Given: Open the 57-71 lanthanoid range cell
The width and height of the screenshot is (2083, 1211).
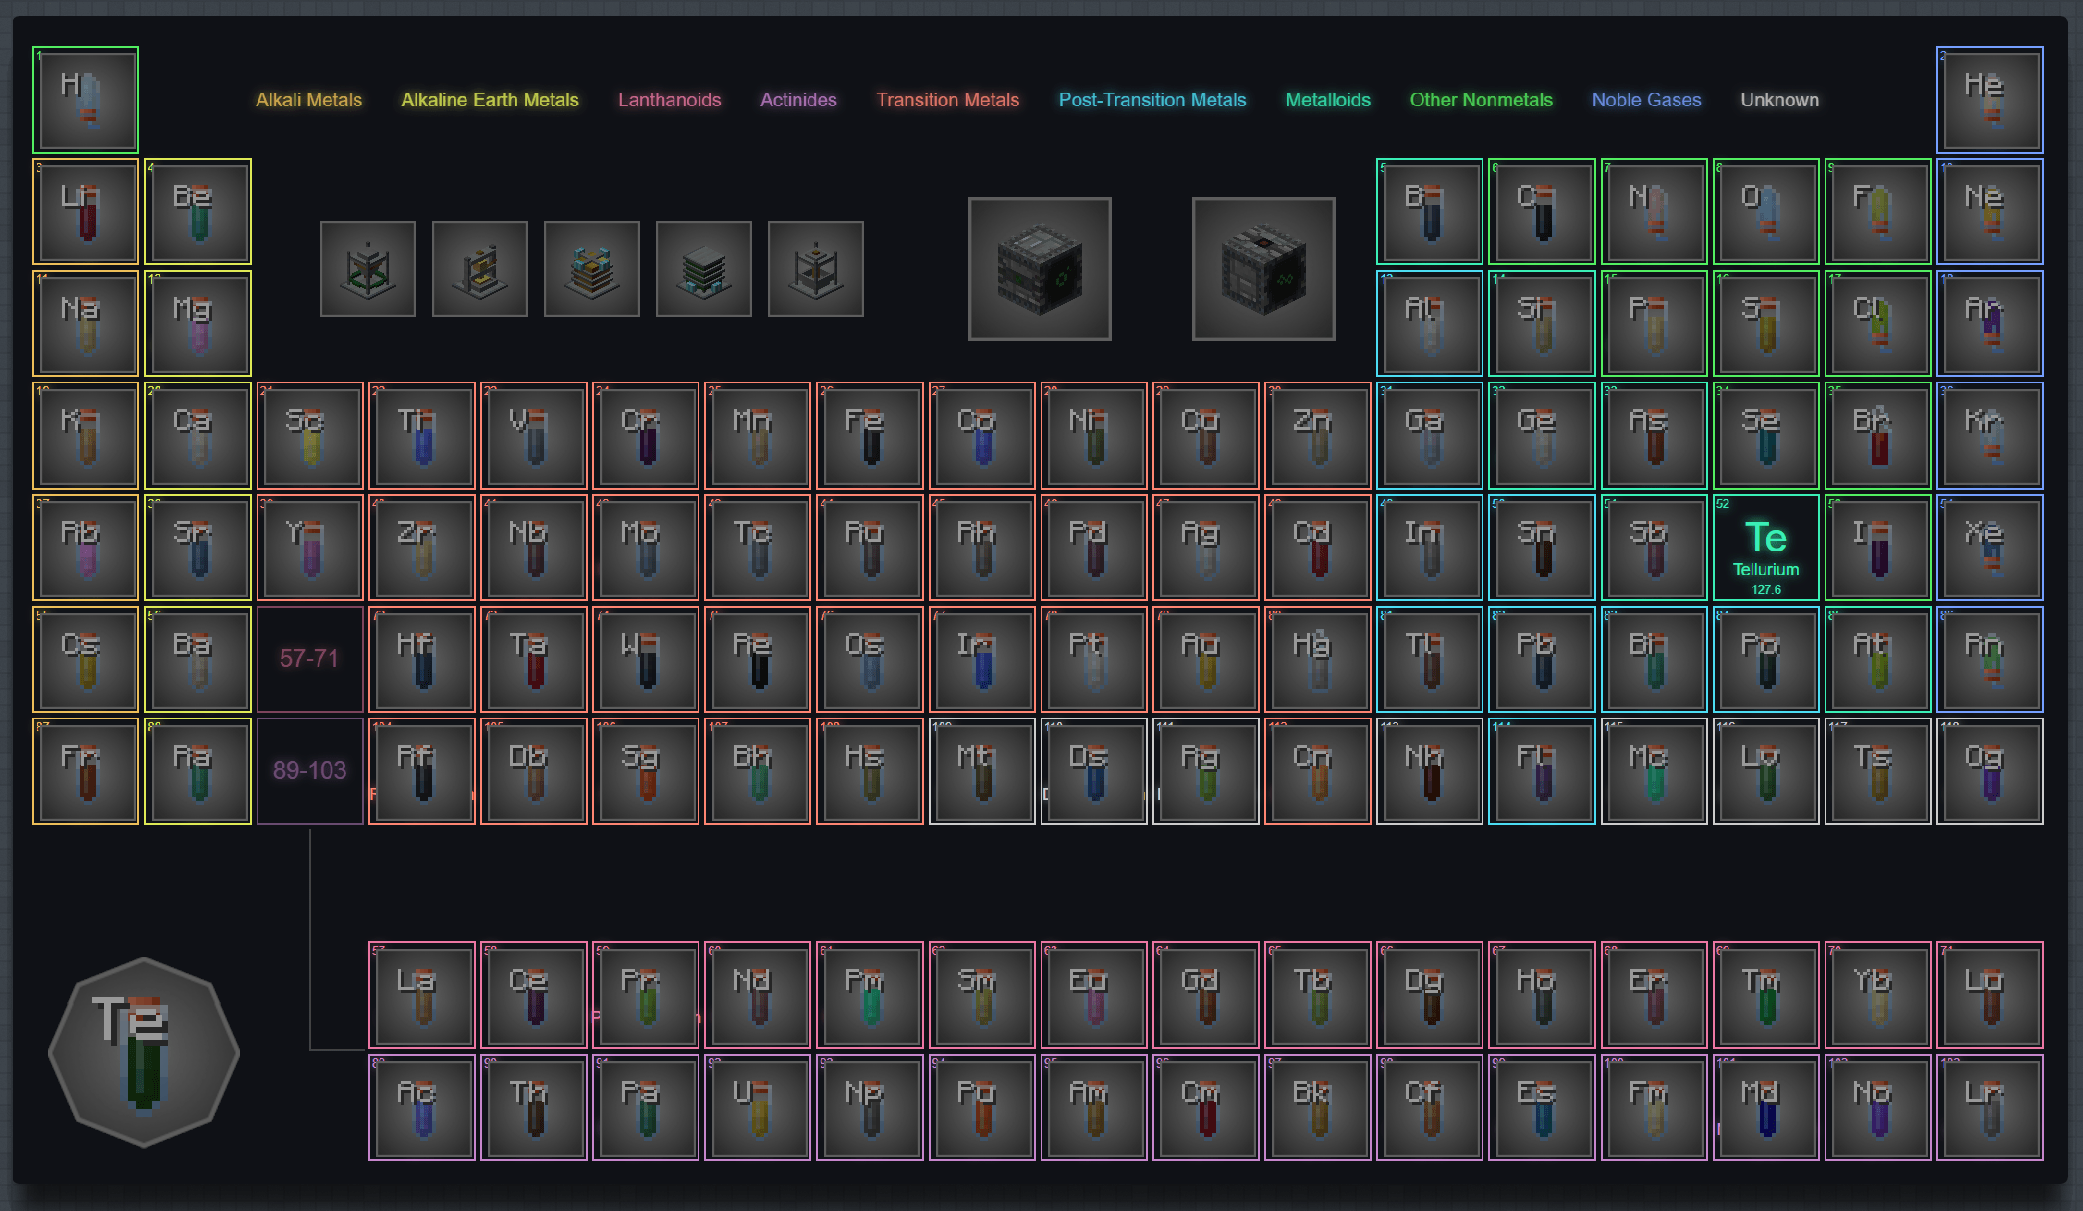Looking at the screenshot, I should click(x=310, y=659).
